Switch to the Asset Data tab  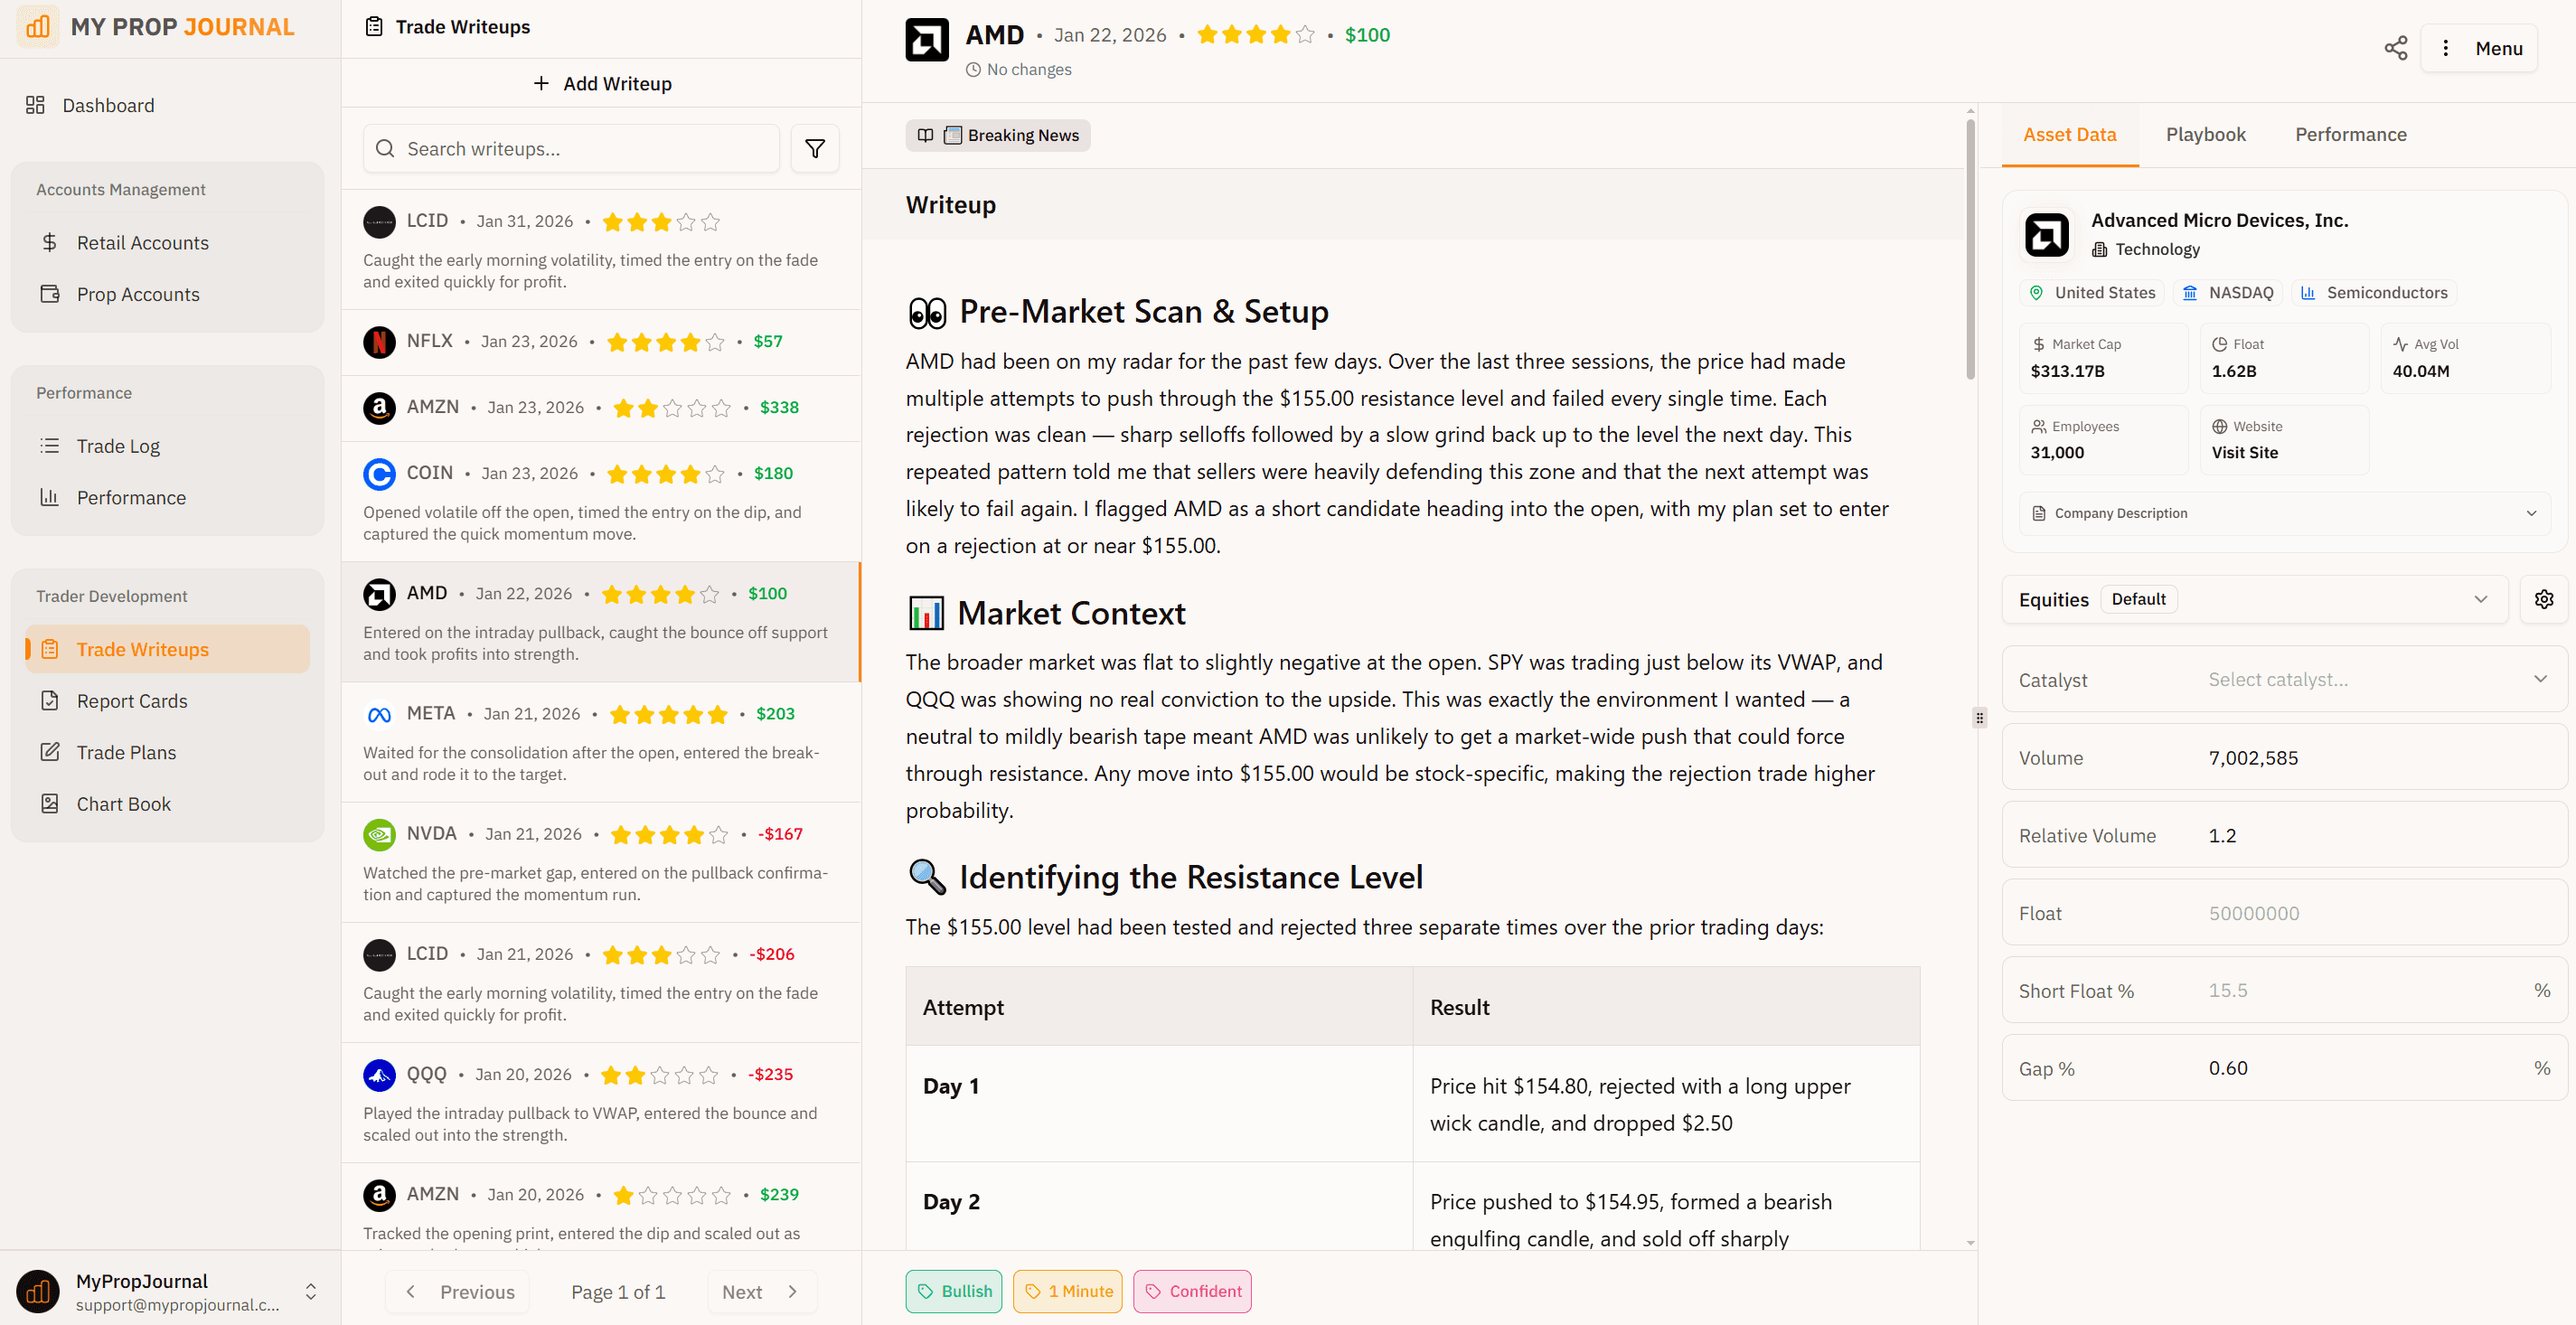(x=2069, y=134)
